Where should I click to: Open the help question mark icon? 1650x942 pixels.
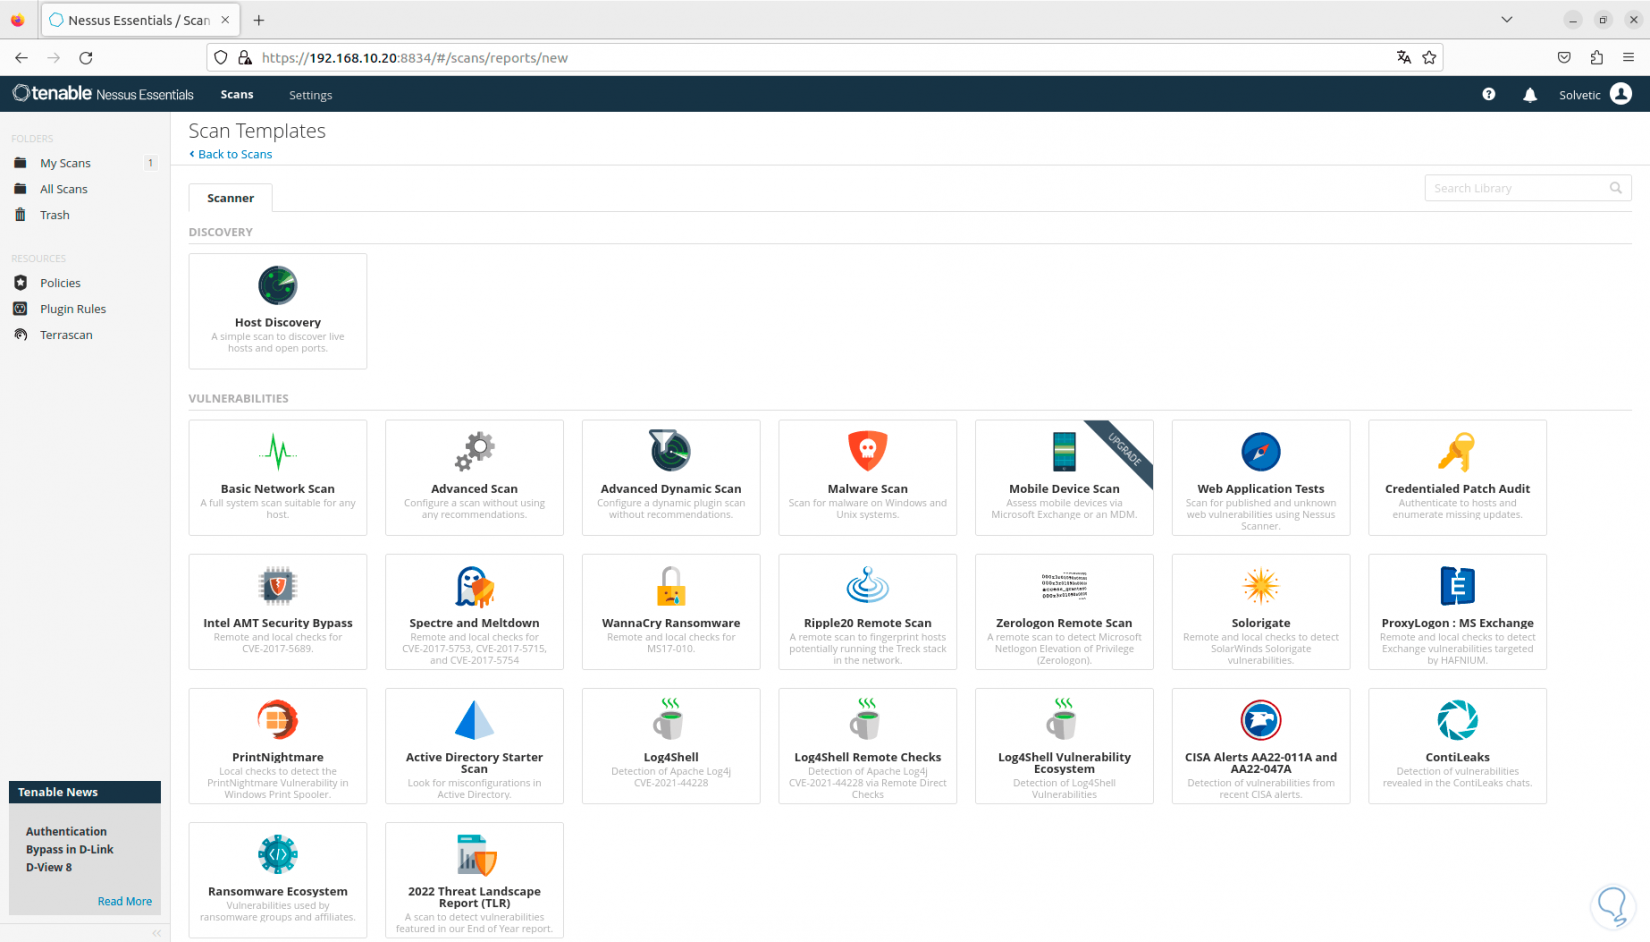coord(1489,94)
